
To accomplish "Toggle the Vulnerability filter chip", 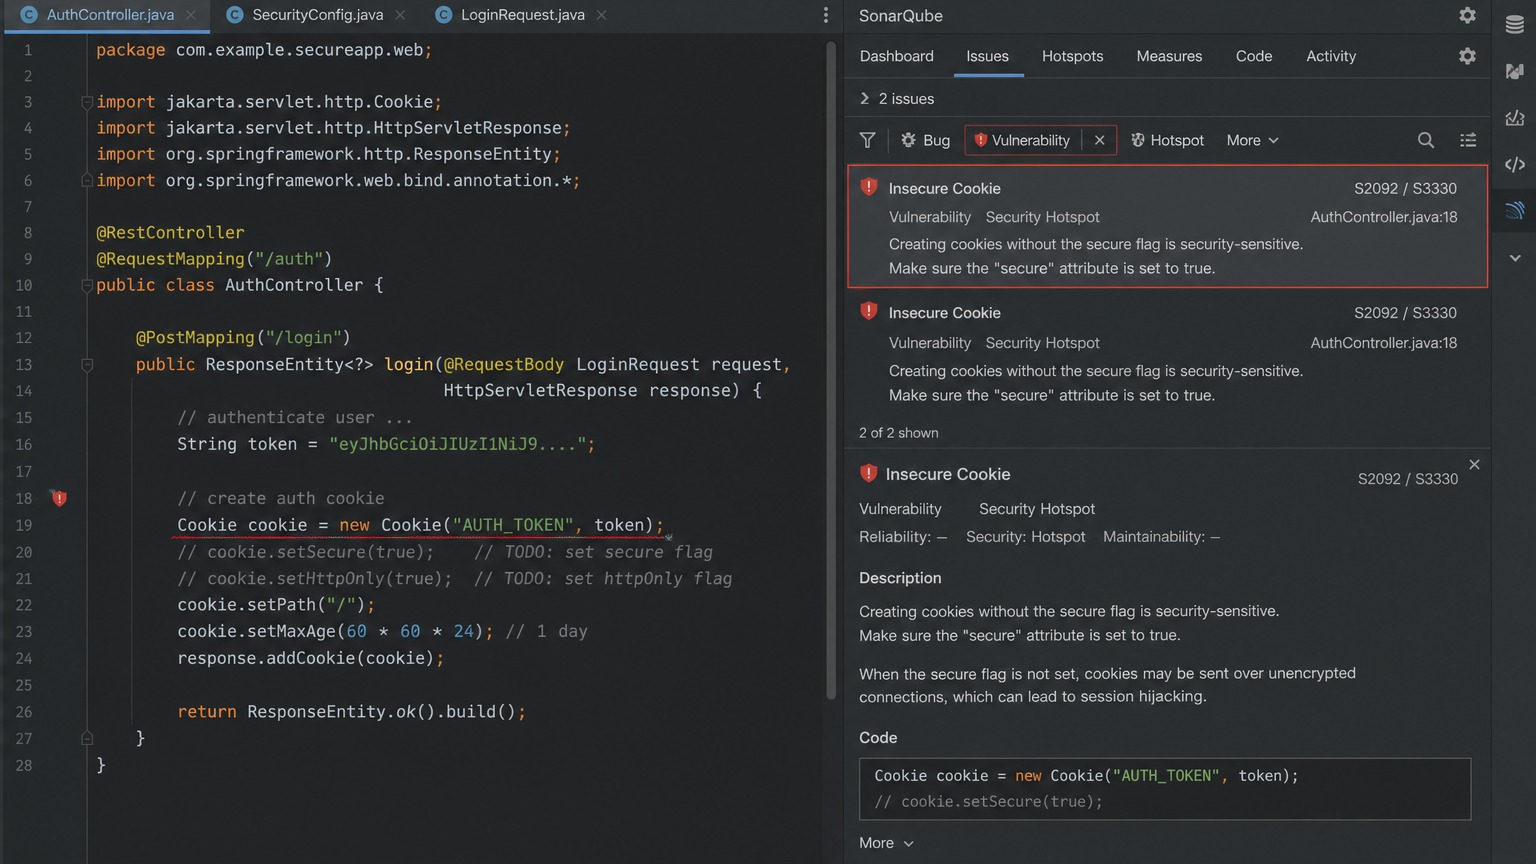I will click(x=1022, y=140).
